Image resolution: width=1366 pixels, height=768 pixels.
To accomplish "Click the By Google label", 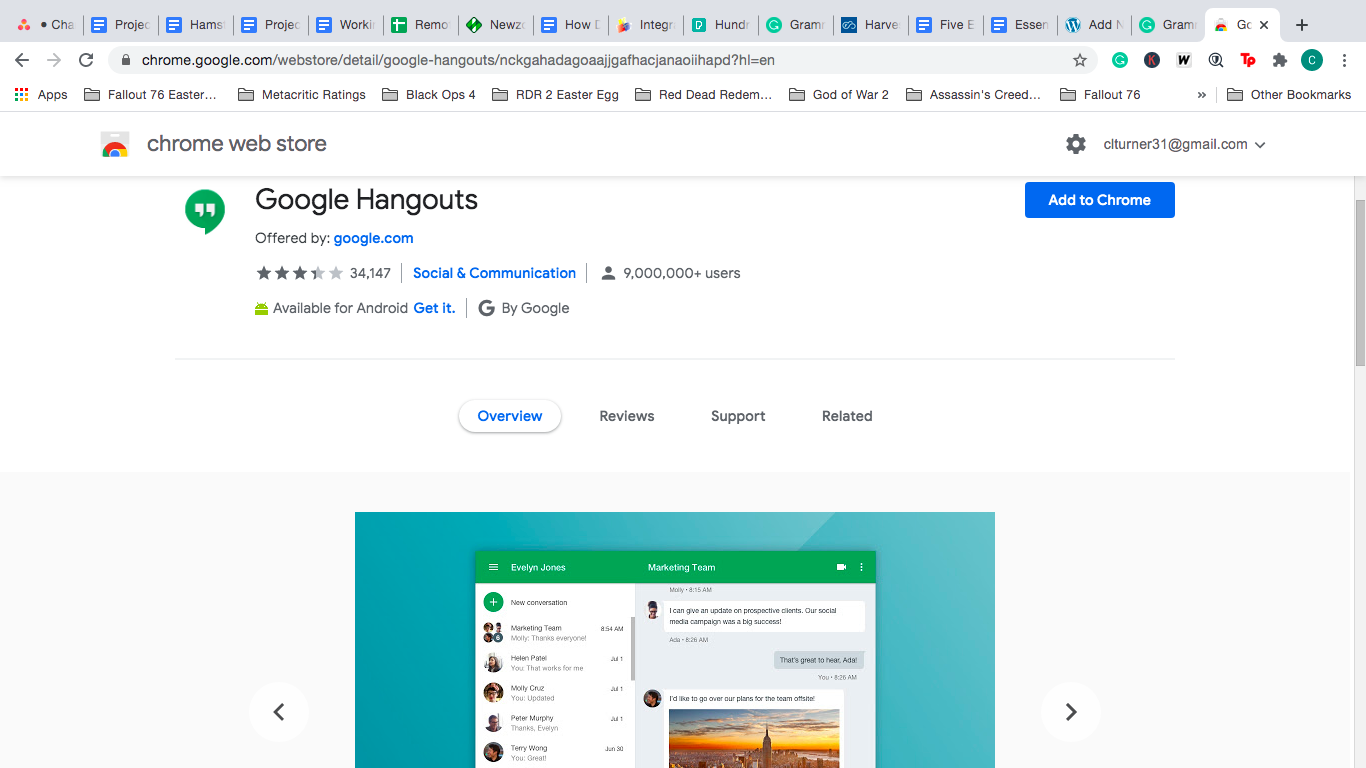I will [535, 308].
